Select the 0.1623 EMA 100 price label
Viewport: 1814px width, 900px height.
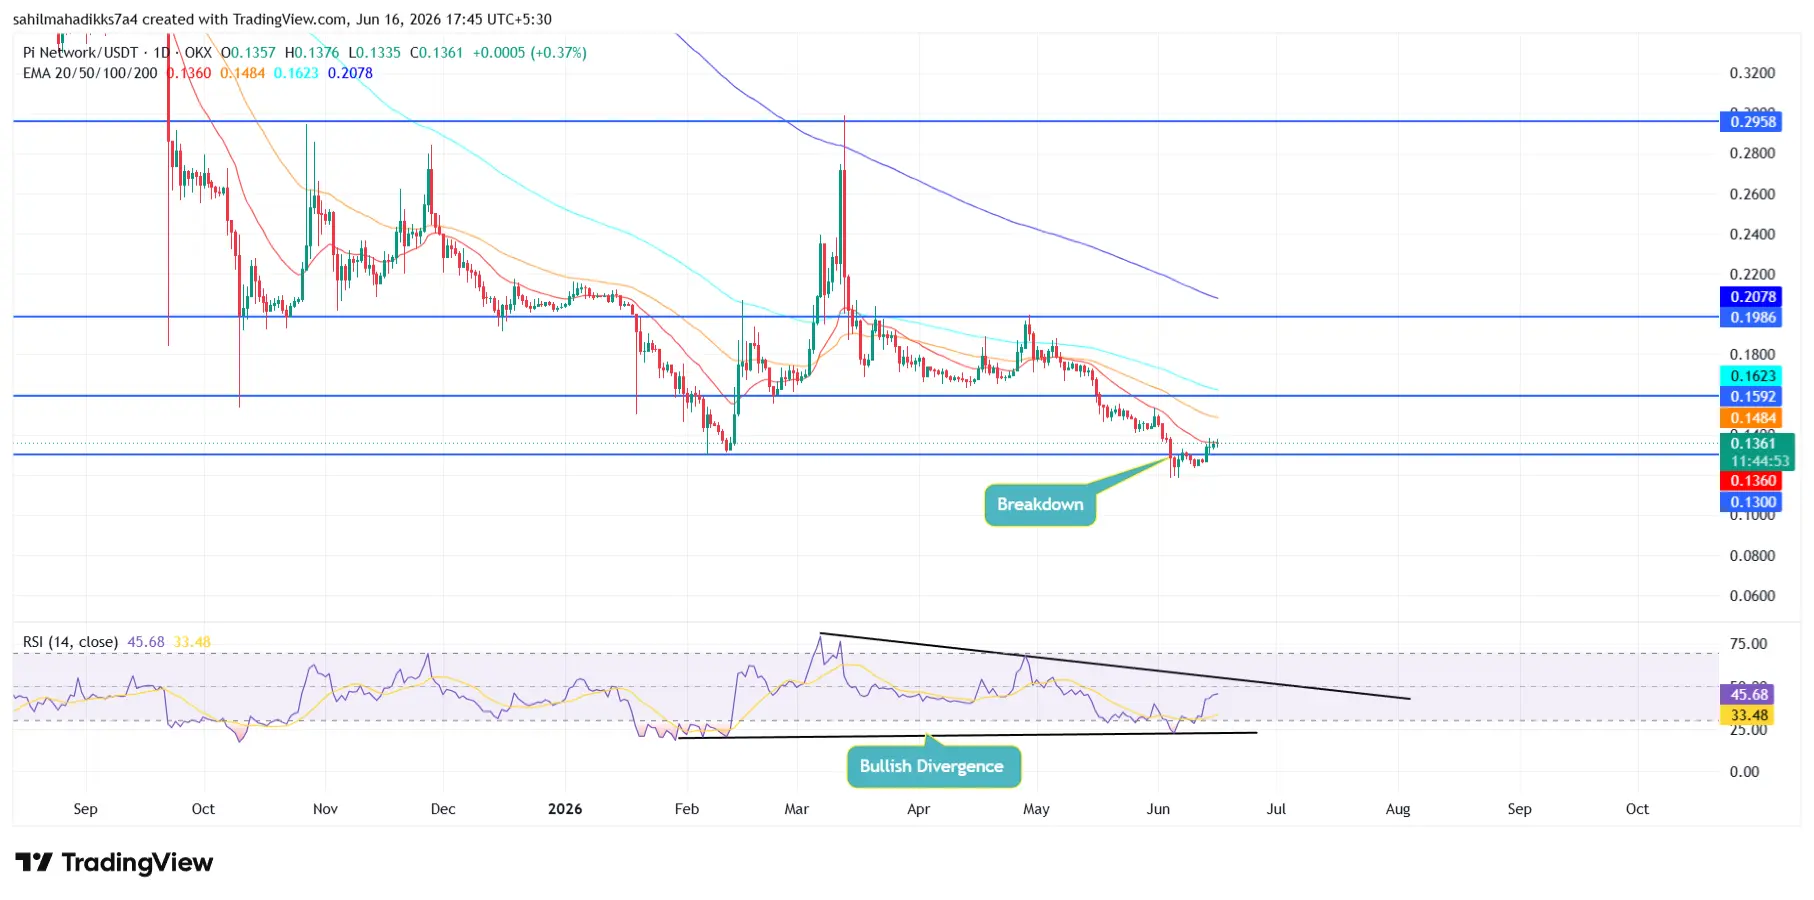tap(1753, 376)
